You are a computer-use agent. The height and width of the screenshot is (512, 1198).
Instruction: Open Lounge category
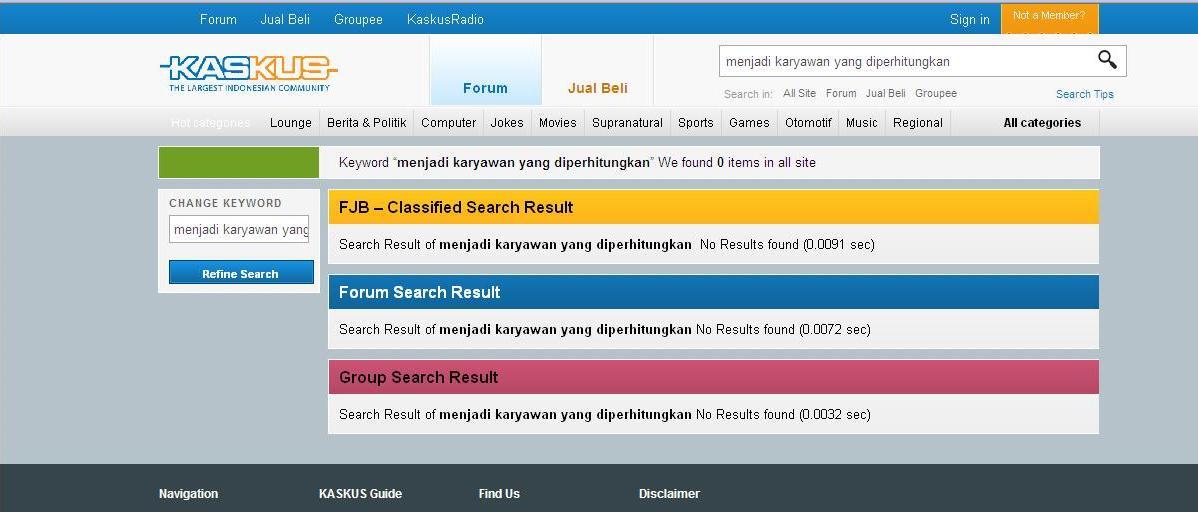pos(290,122)
